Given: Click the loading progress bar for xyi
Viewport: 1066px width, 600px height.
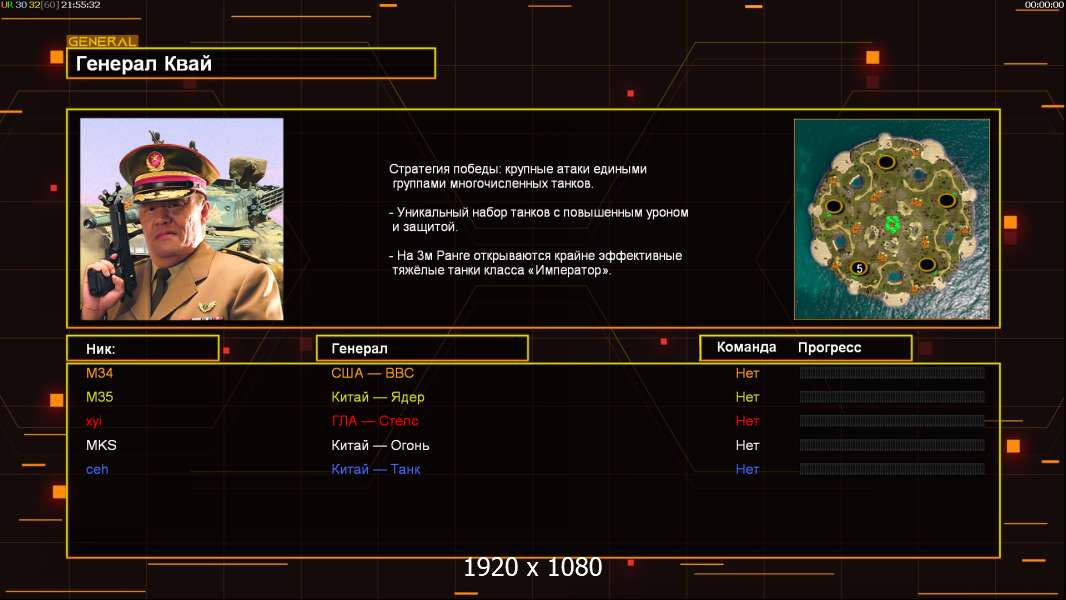Looking at the screenshot, I should pos(892,421).
